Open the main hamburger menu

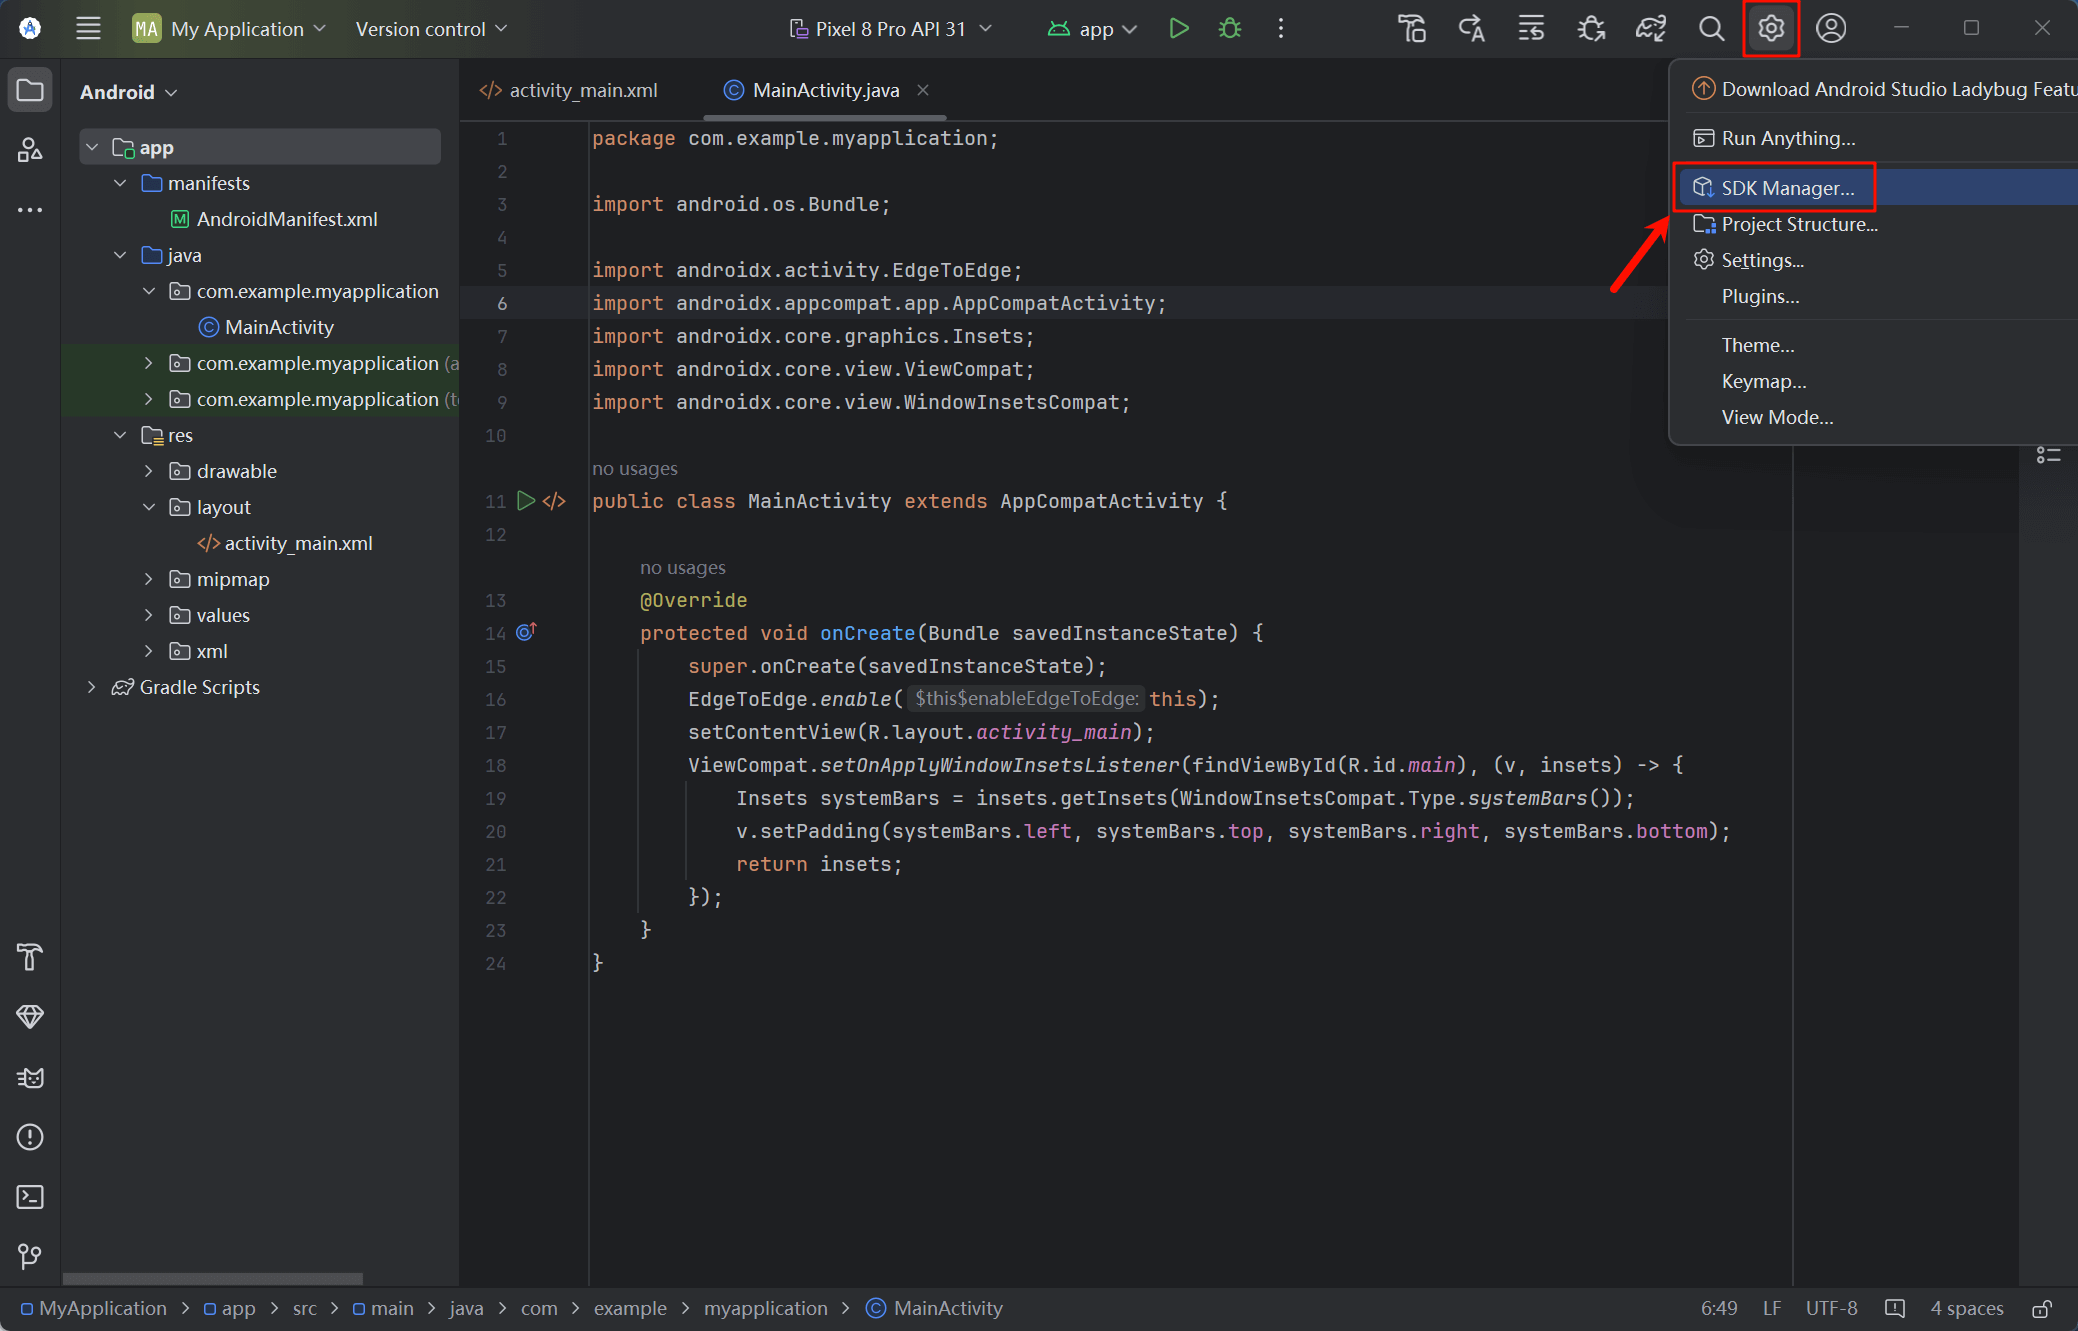pyautogui.click(x=88, y=28)
